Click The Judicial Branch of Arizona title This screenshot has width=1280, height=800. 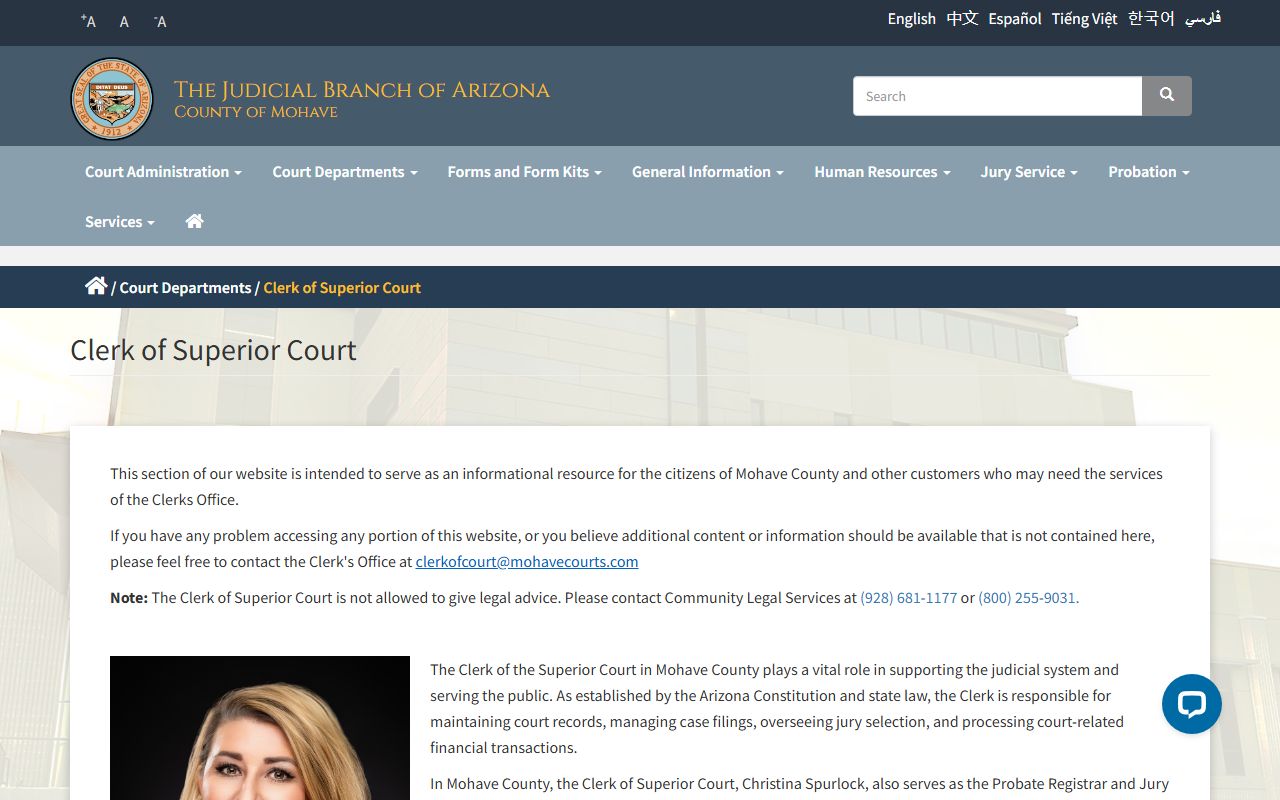pyautogui.click(x=362, y=90)
